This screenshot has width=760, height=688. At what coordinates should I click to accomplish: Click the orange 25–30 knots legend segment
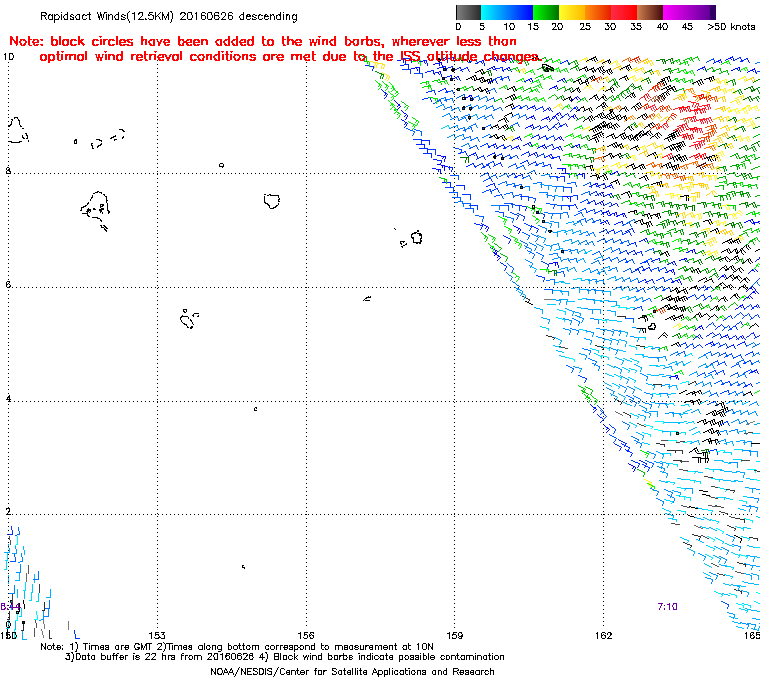click(x=598, y=12)
